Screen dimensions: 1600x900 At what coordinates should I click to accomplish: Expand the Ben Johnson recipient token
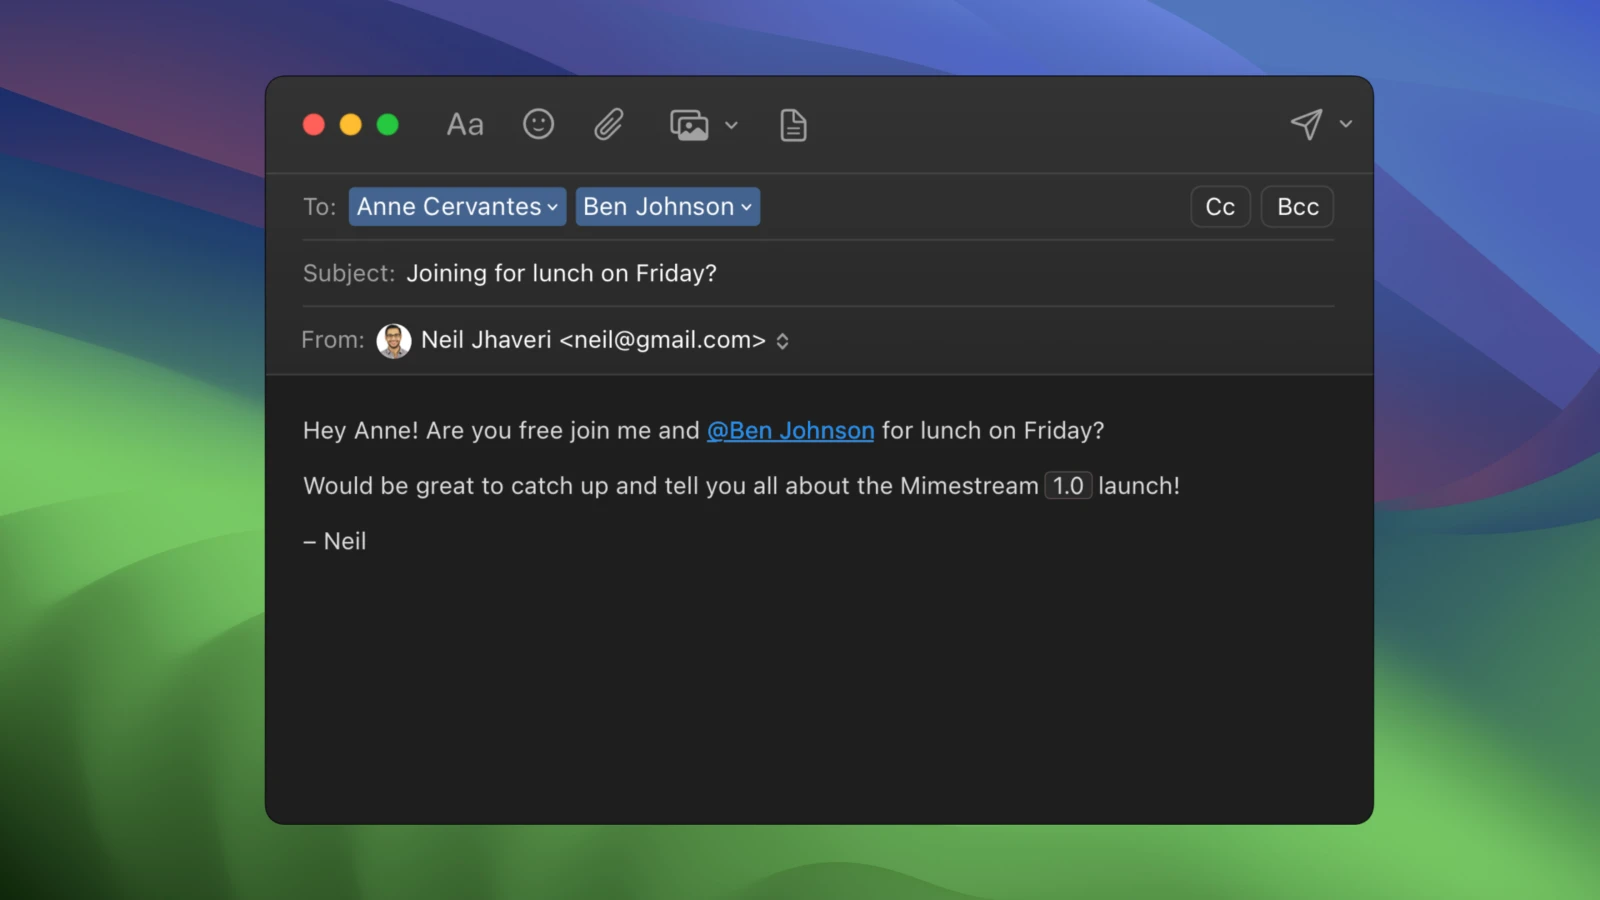pyautogui.click(x=745, y=207)
